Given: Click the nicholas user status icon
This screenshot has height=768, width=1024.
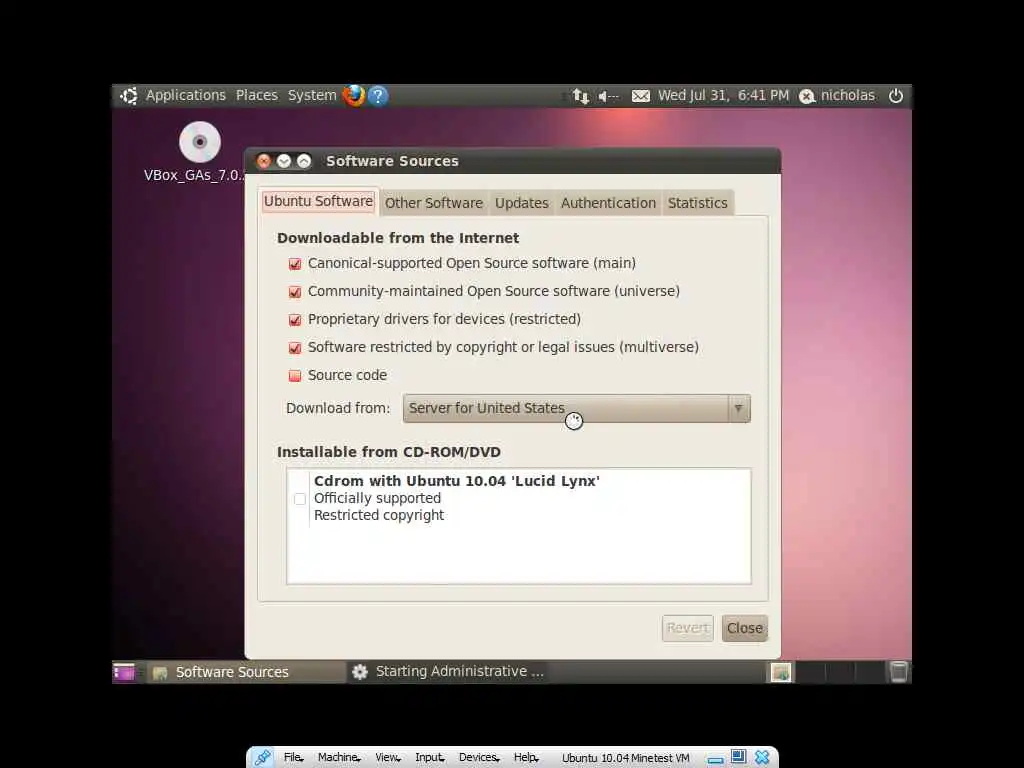Looking at the screenshot, I should pyautogui.click(x=807, y=96).
